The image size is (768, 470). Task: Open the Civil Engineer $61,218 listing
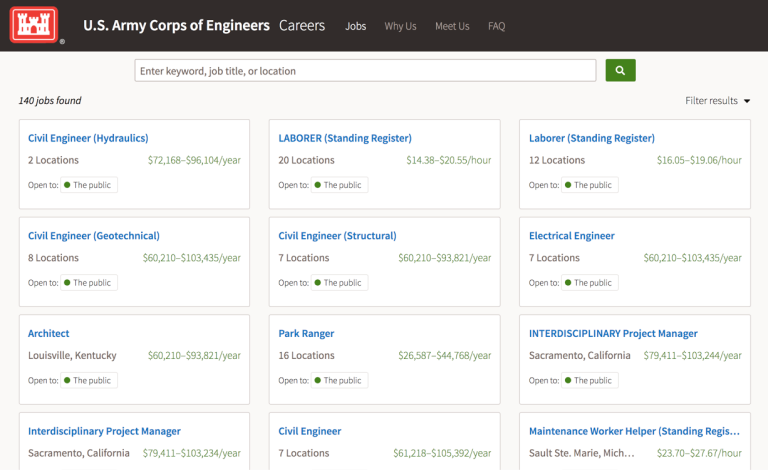(310, 431)
